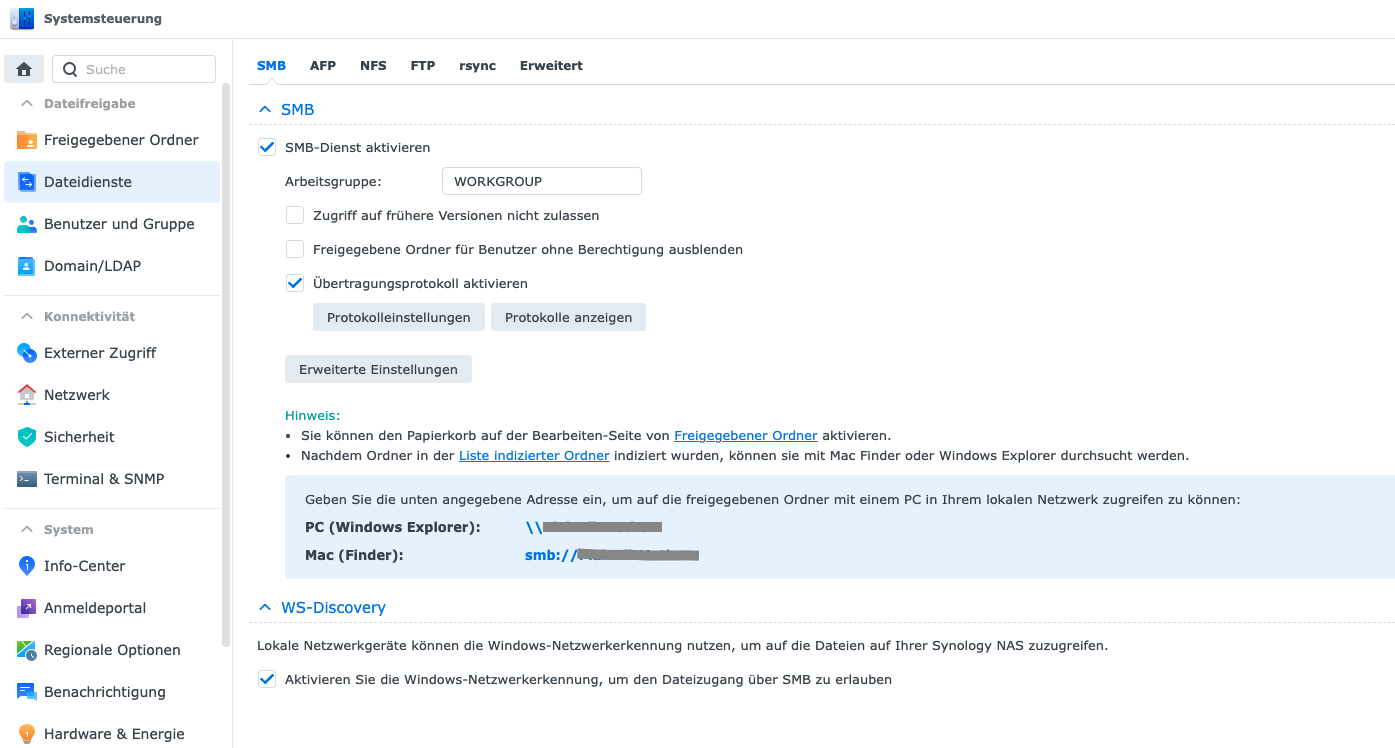The width and height of the screenshot is (1395, 748).
Task: Collapse the WS-Discovery section
Action: coord(265,607)
